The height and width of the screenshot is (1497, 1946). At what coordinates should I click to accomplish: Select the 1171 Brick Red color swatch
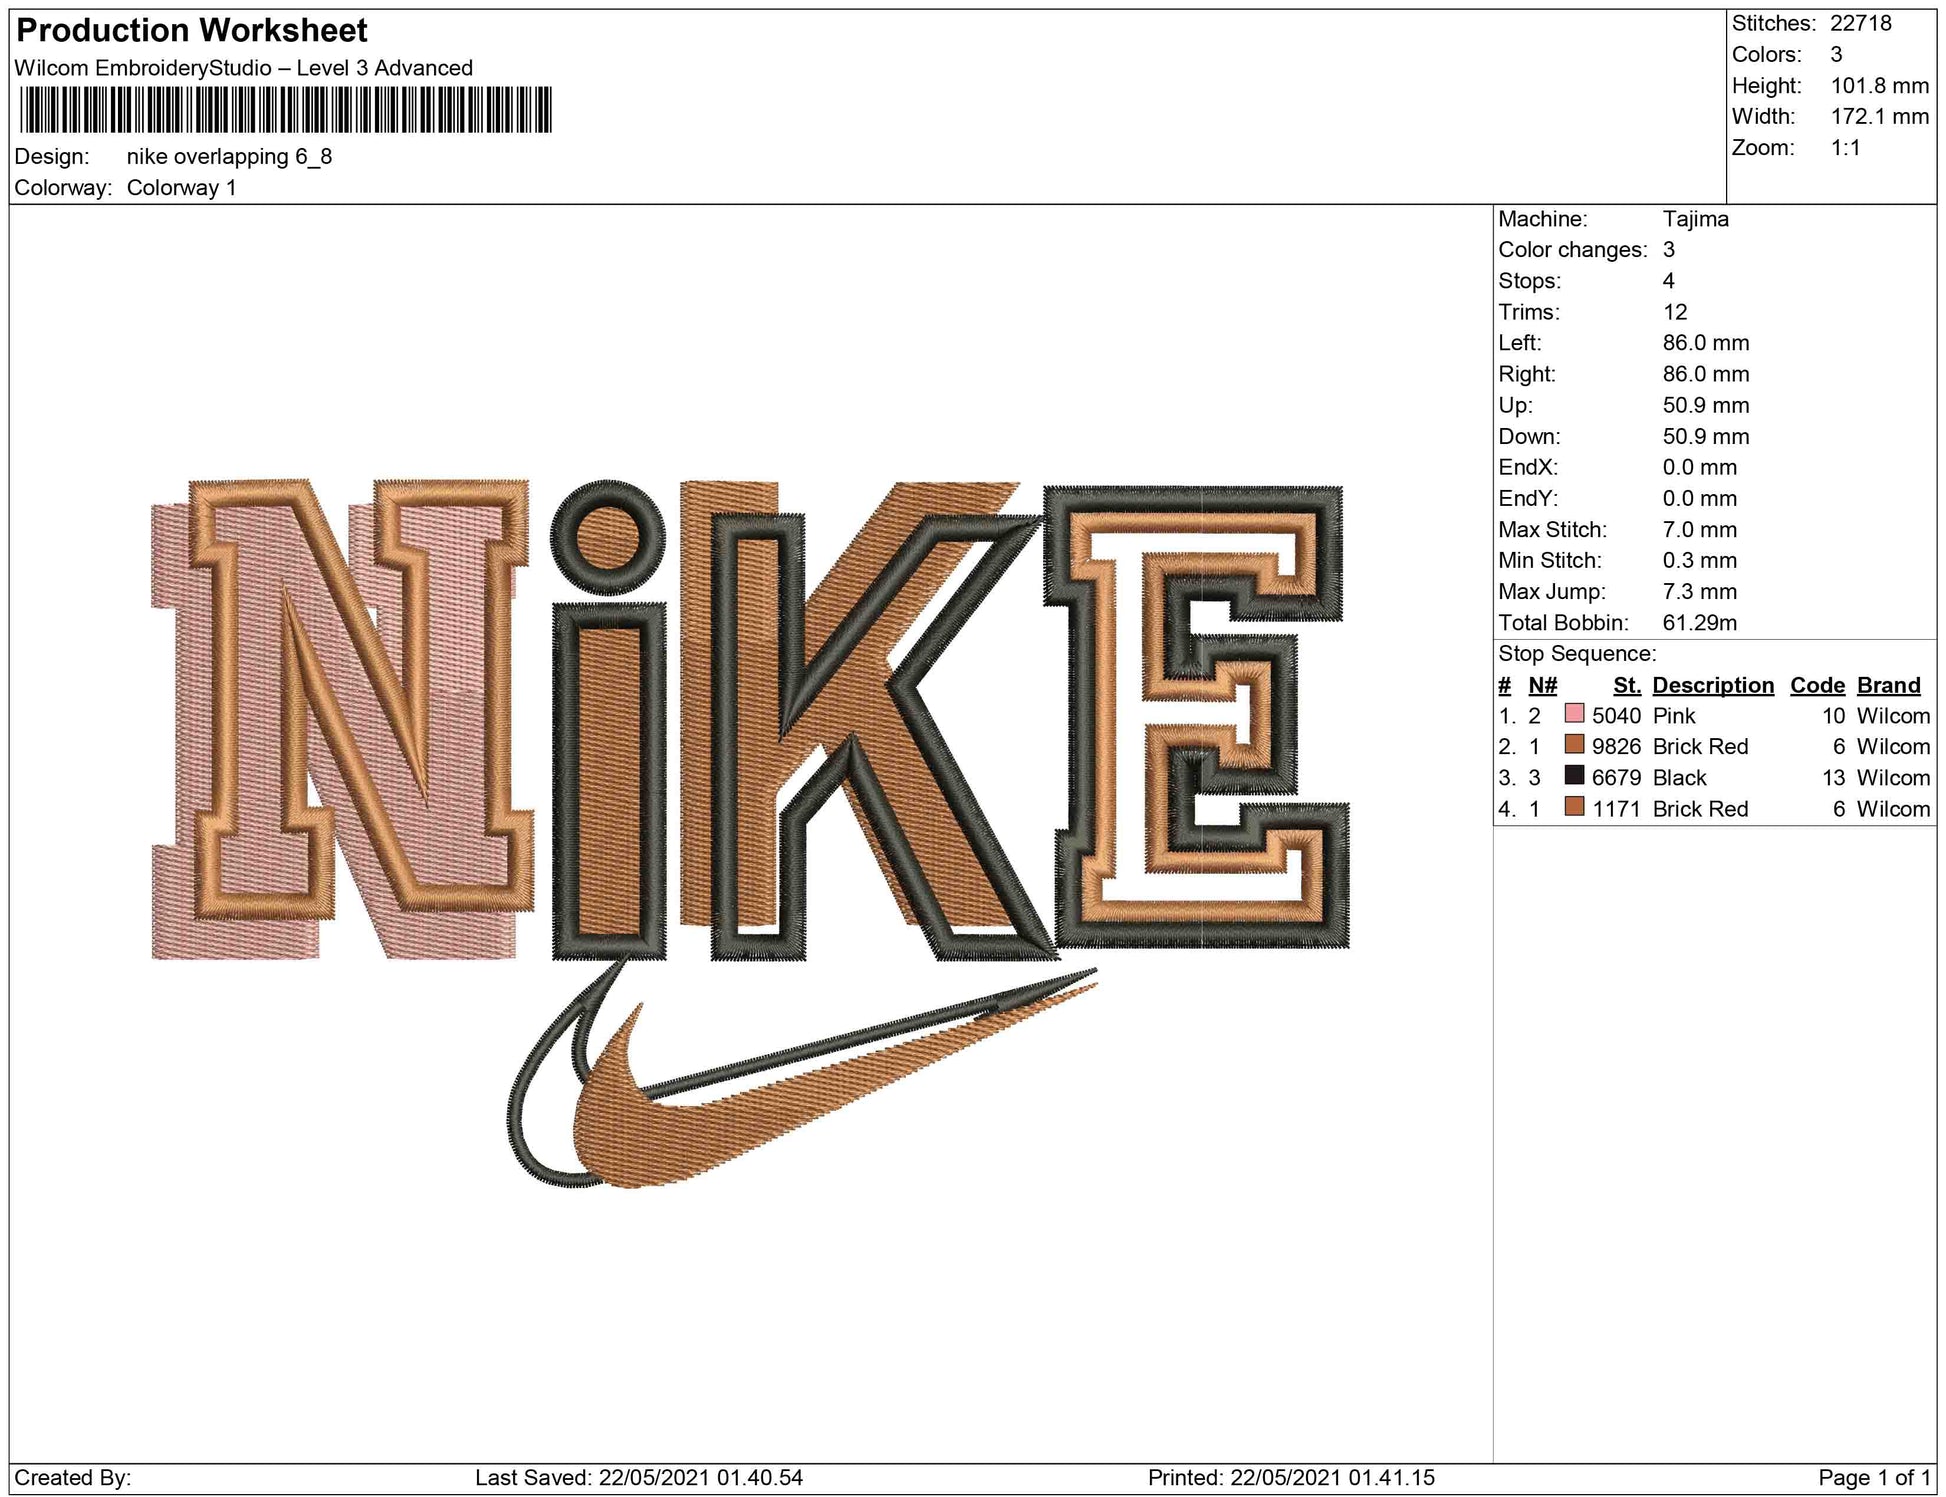pyautogui.click(x=1574, y=807)
